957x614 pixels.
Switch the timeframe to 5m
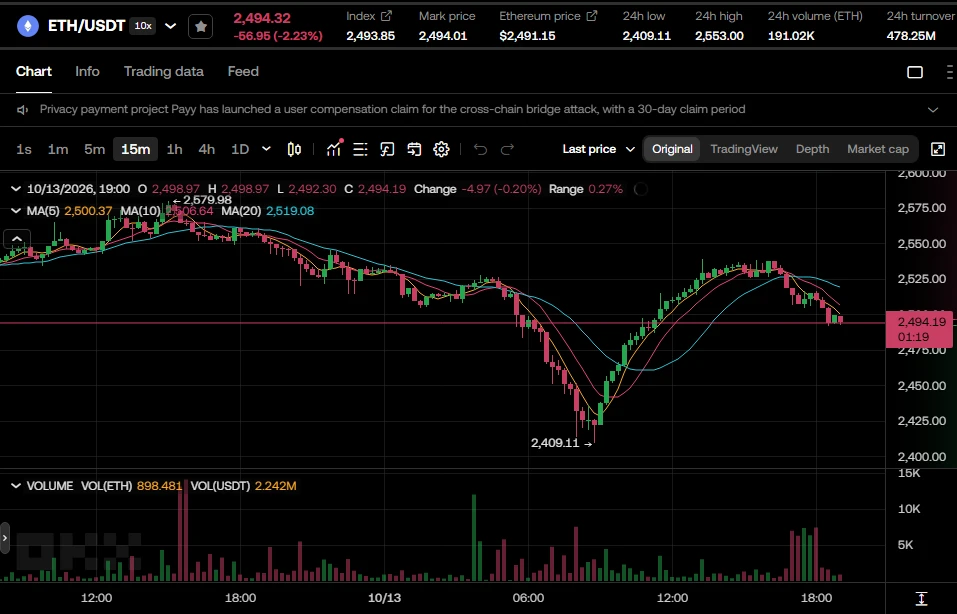tap(95, 150)
